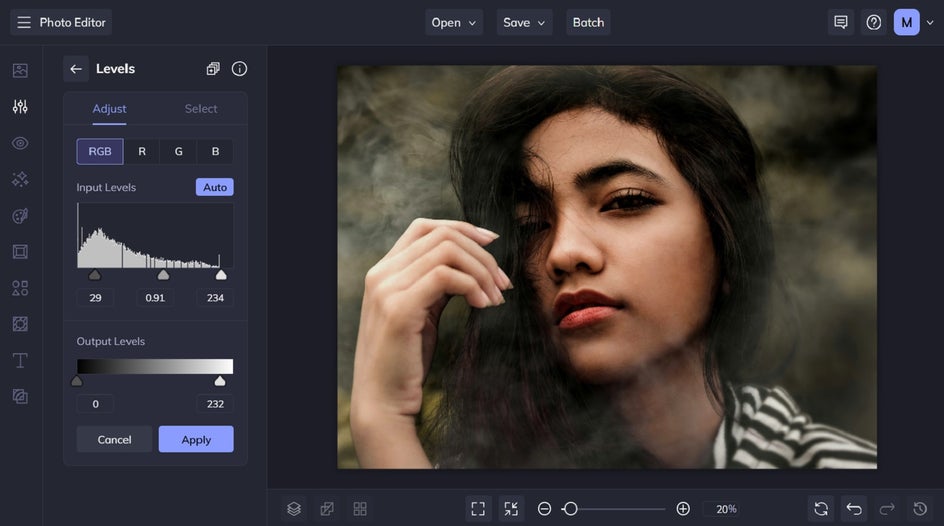
Task: Switch to the Select tab
Action: point(201,109)
